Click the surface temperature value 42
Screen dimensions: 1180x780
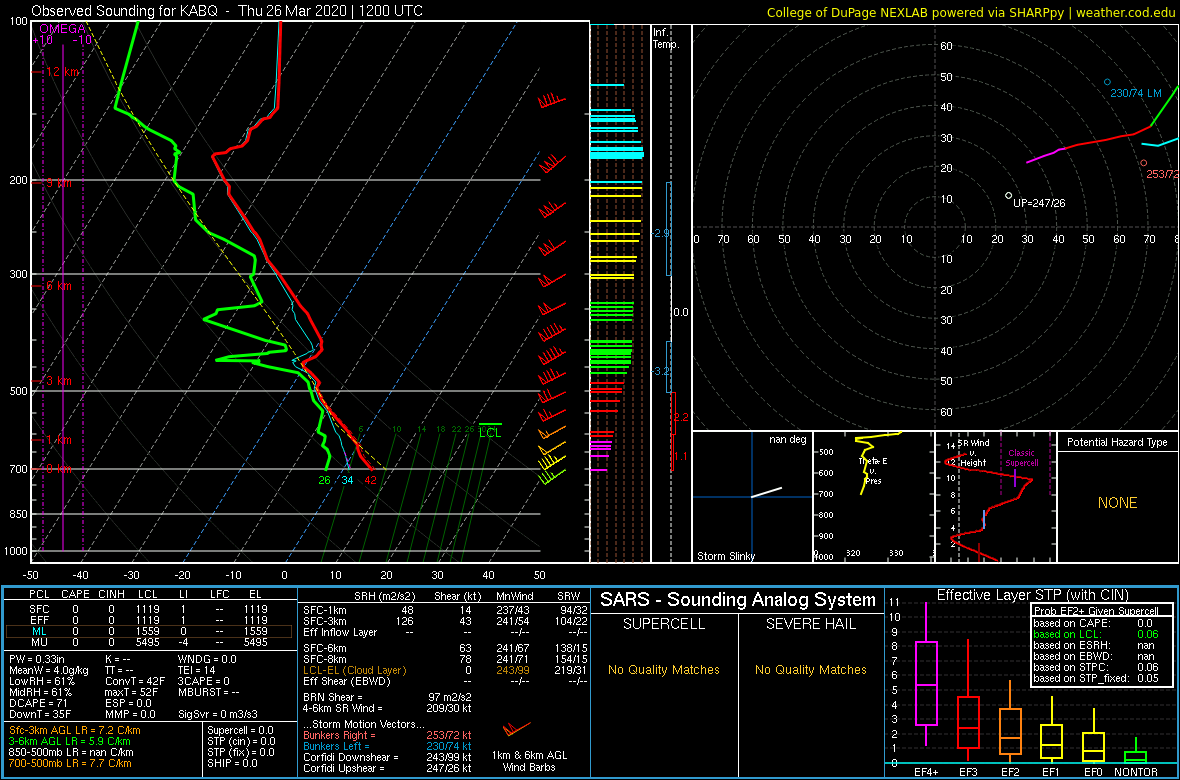[x=370, y=480]
